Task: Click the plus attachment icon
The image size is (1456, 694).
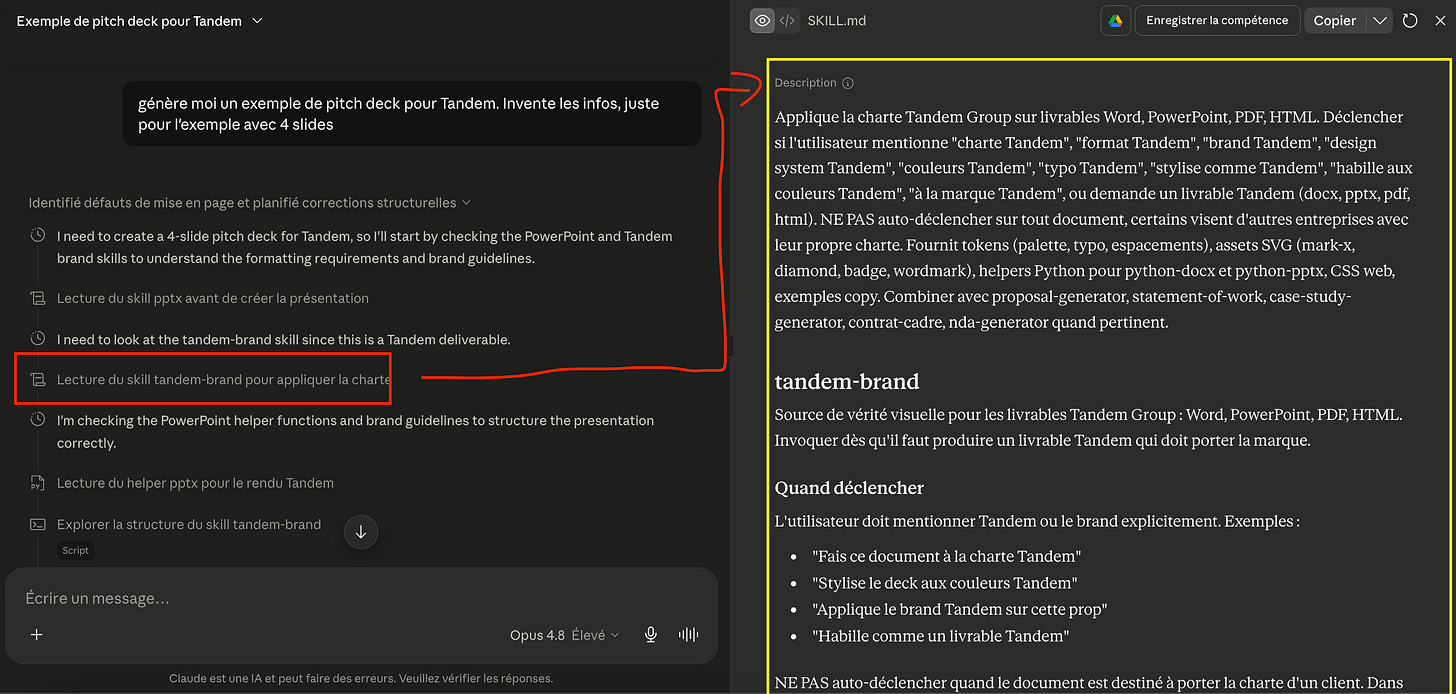Action: tap(37, 634)
